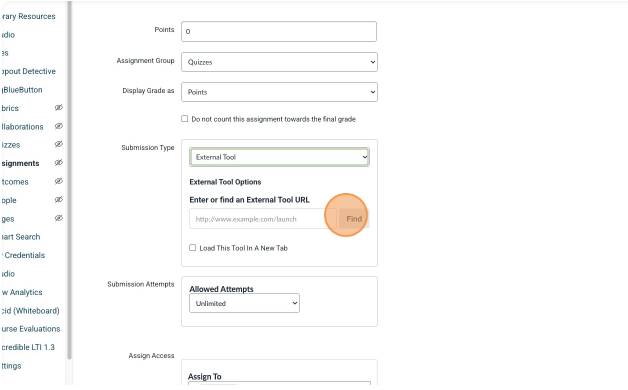Viewport: 628px width, 390px height.
Task: Go to Outcomes in course navigation
Action: pos(14,182)
